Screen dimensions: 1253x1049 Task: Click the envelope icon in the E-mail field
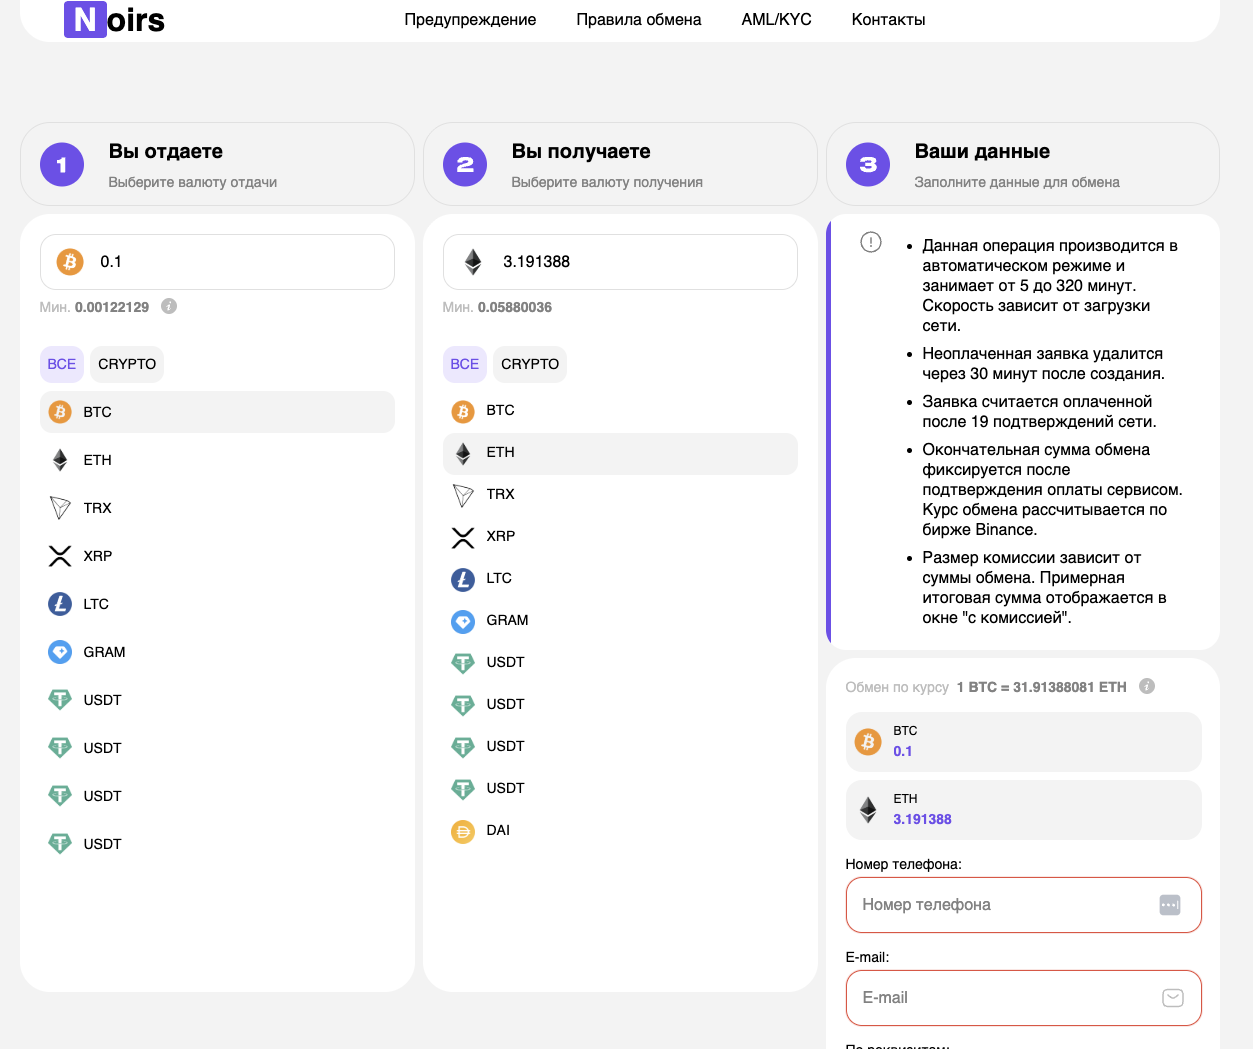1173,998
